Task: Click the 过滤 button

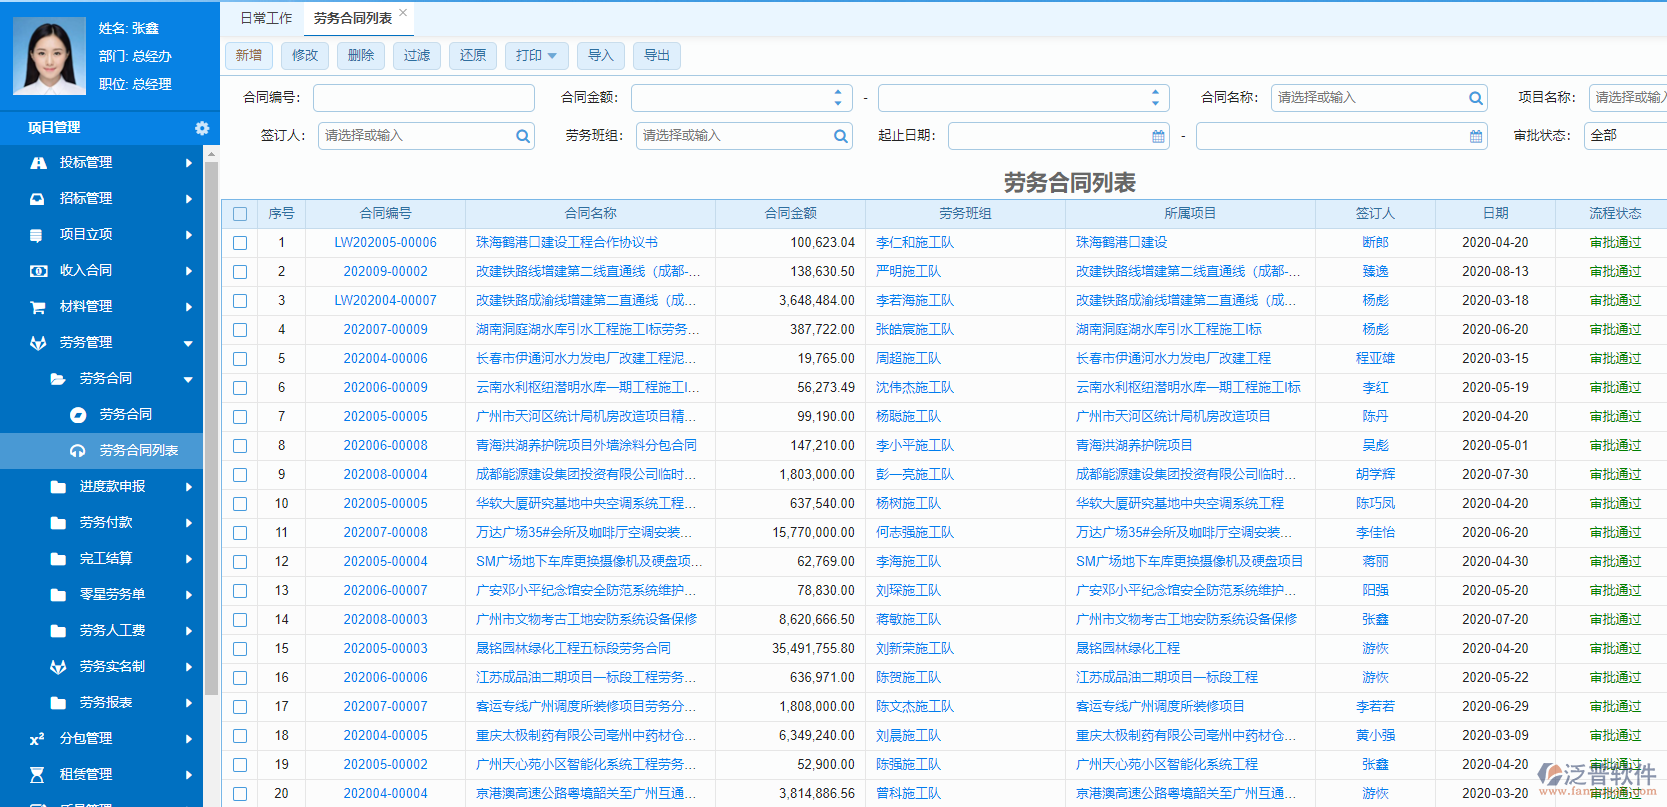Action: pos(417,56)
